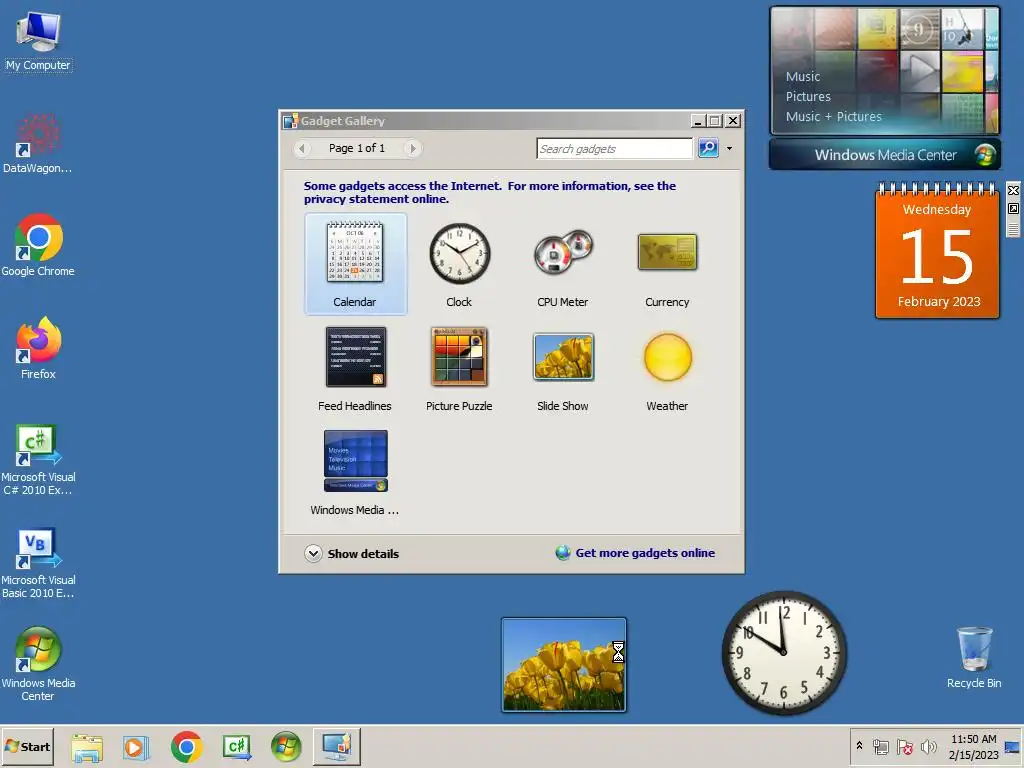This screenshot has height=768, width=1024.
Task: Click Pictures in the Media Center gadget
Action: 808,97
